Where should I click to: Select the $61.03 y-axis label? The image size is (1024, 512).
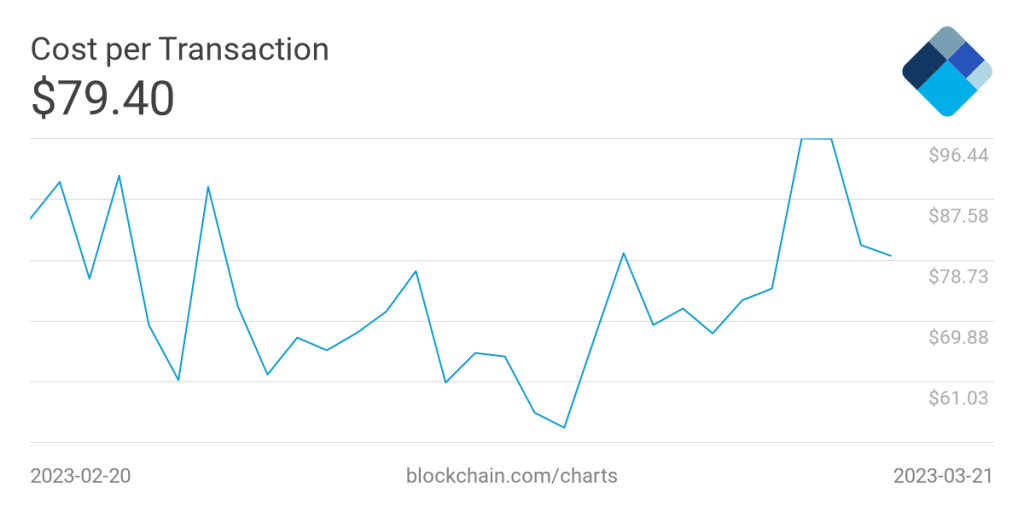click(x=958, y=398)
